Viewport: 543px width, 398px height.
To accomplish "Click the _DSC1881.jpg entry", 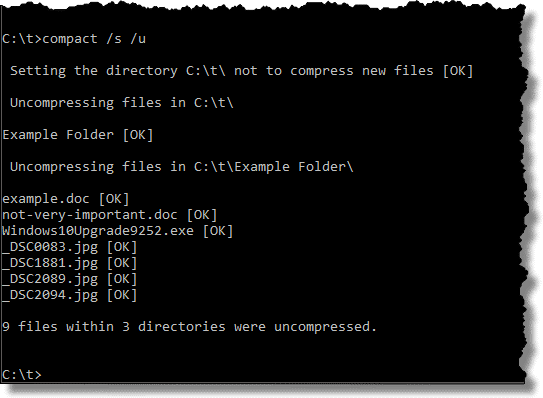I will pyautogui.click(x=50, y=263).
